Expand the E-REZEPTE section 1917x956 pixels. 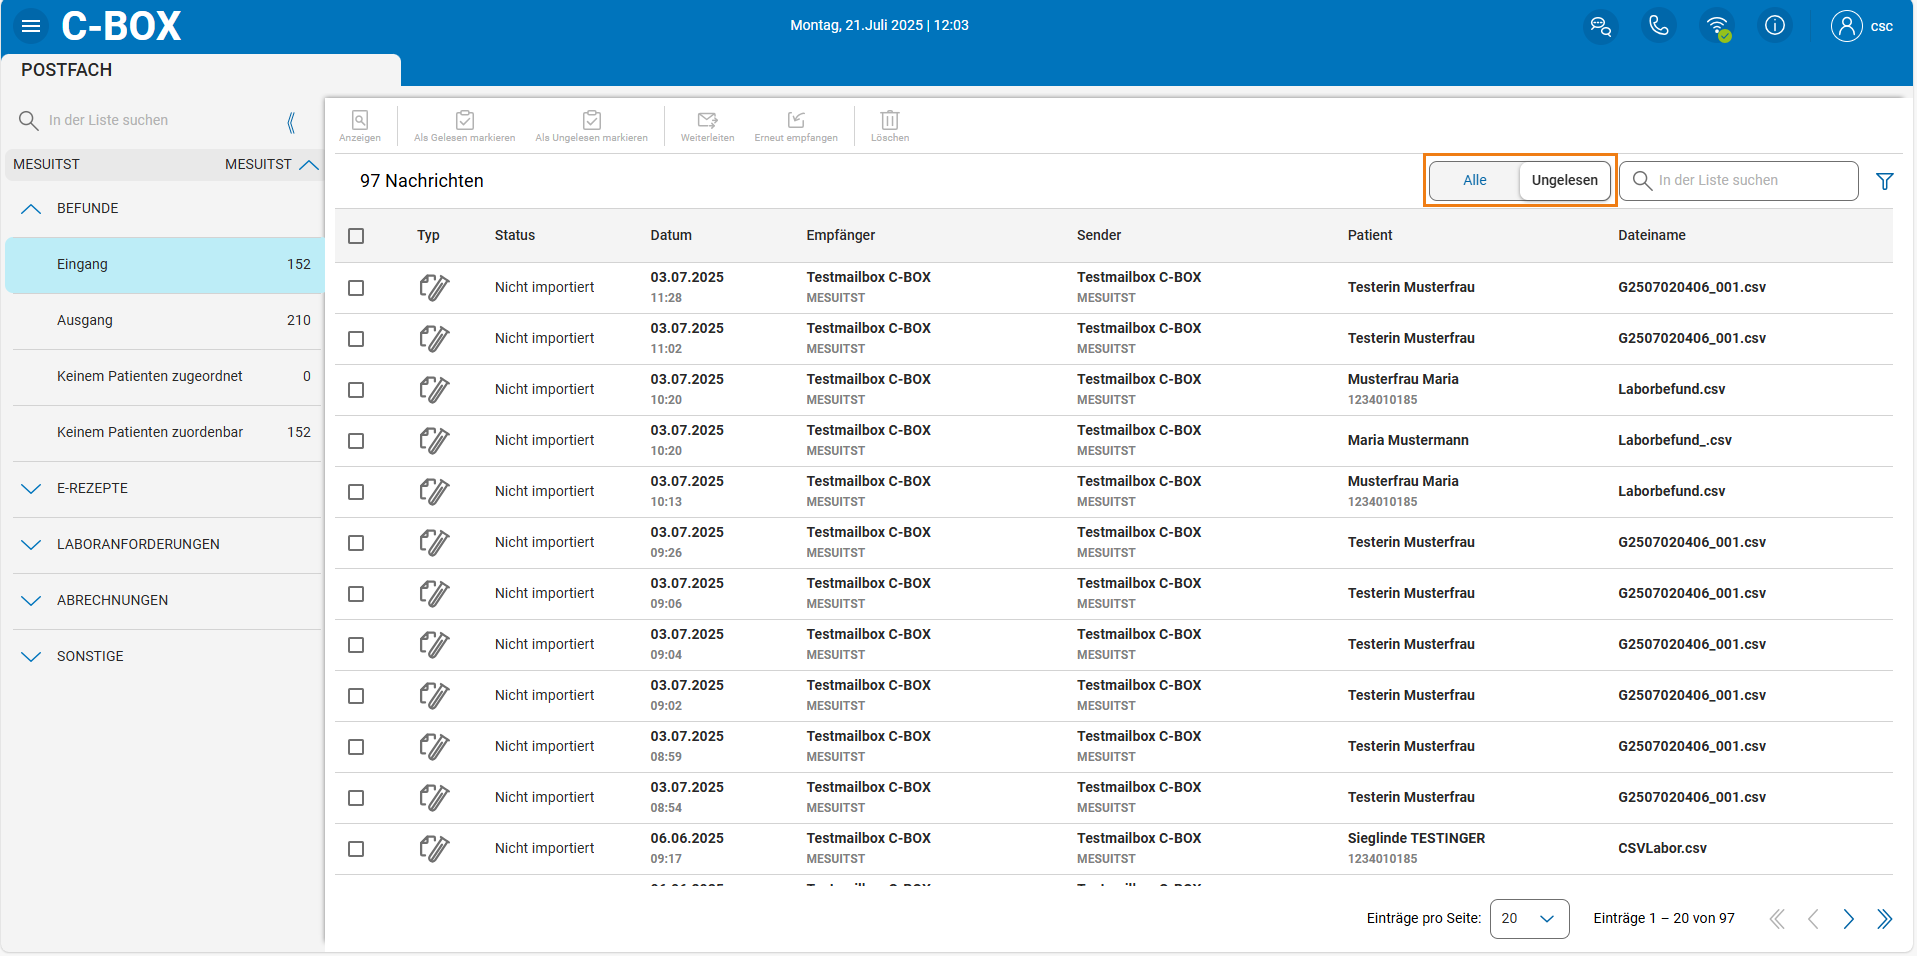pyautogui.click(x=31, y=489)
